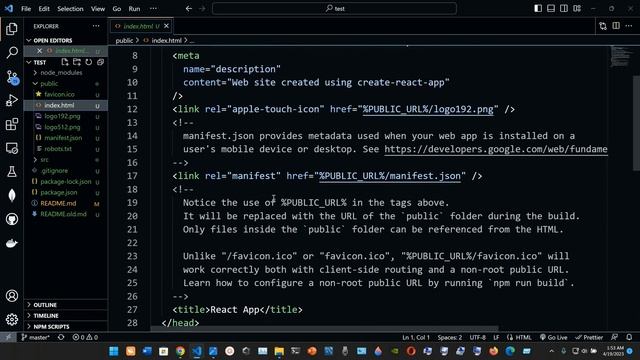The height and width of the screenshot is (360, 640).
Task: Collapse the TEST folder section
Action: coord(40,62)
